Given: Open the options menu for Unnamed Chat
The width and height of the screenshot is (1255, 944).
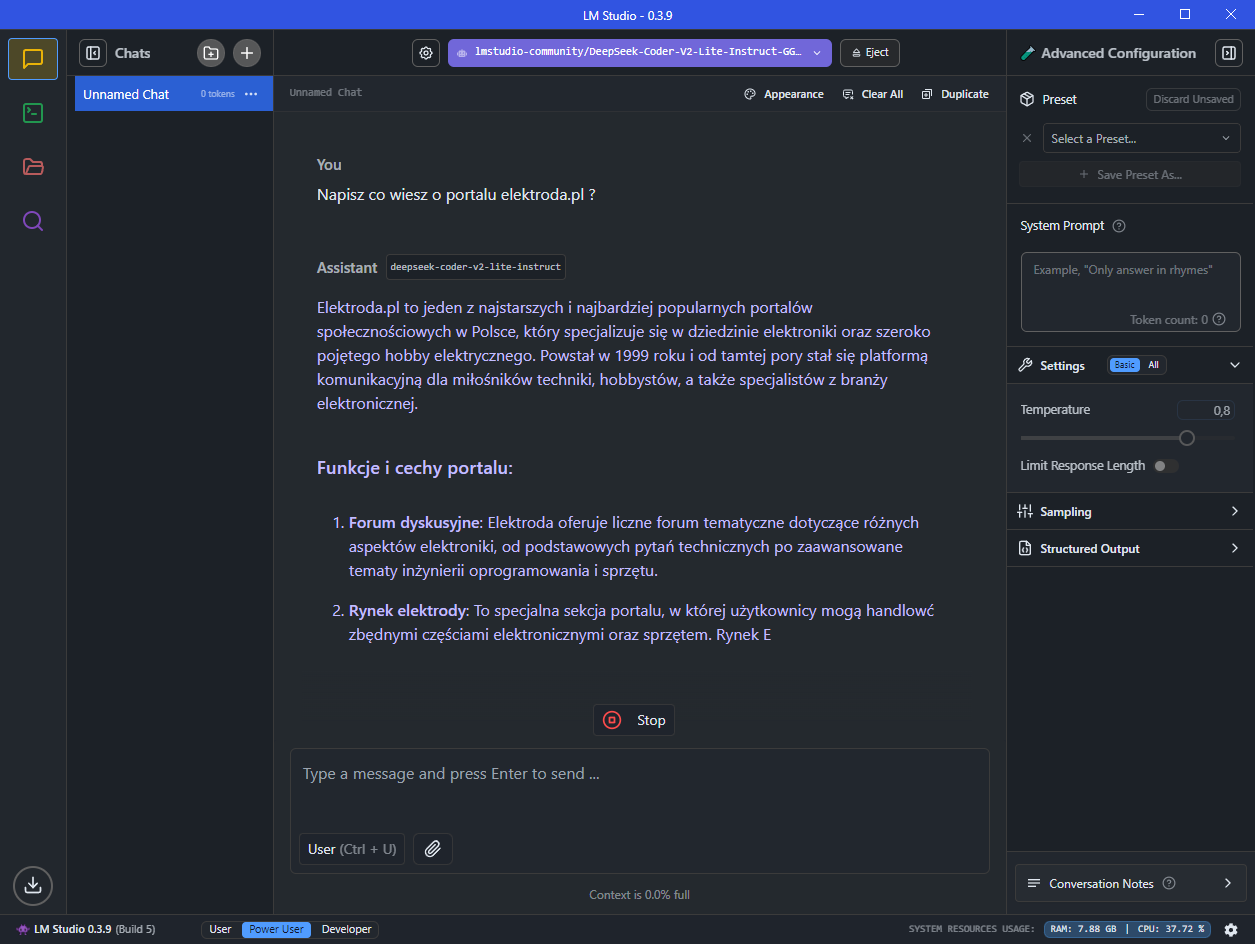Looking at the screenshot, I should pos(251,94).
